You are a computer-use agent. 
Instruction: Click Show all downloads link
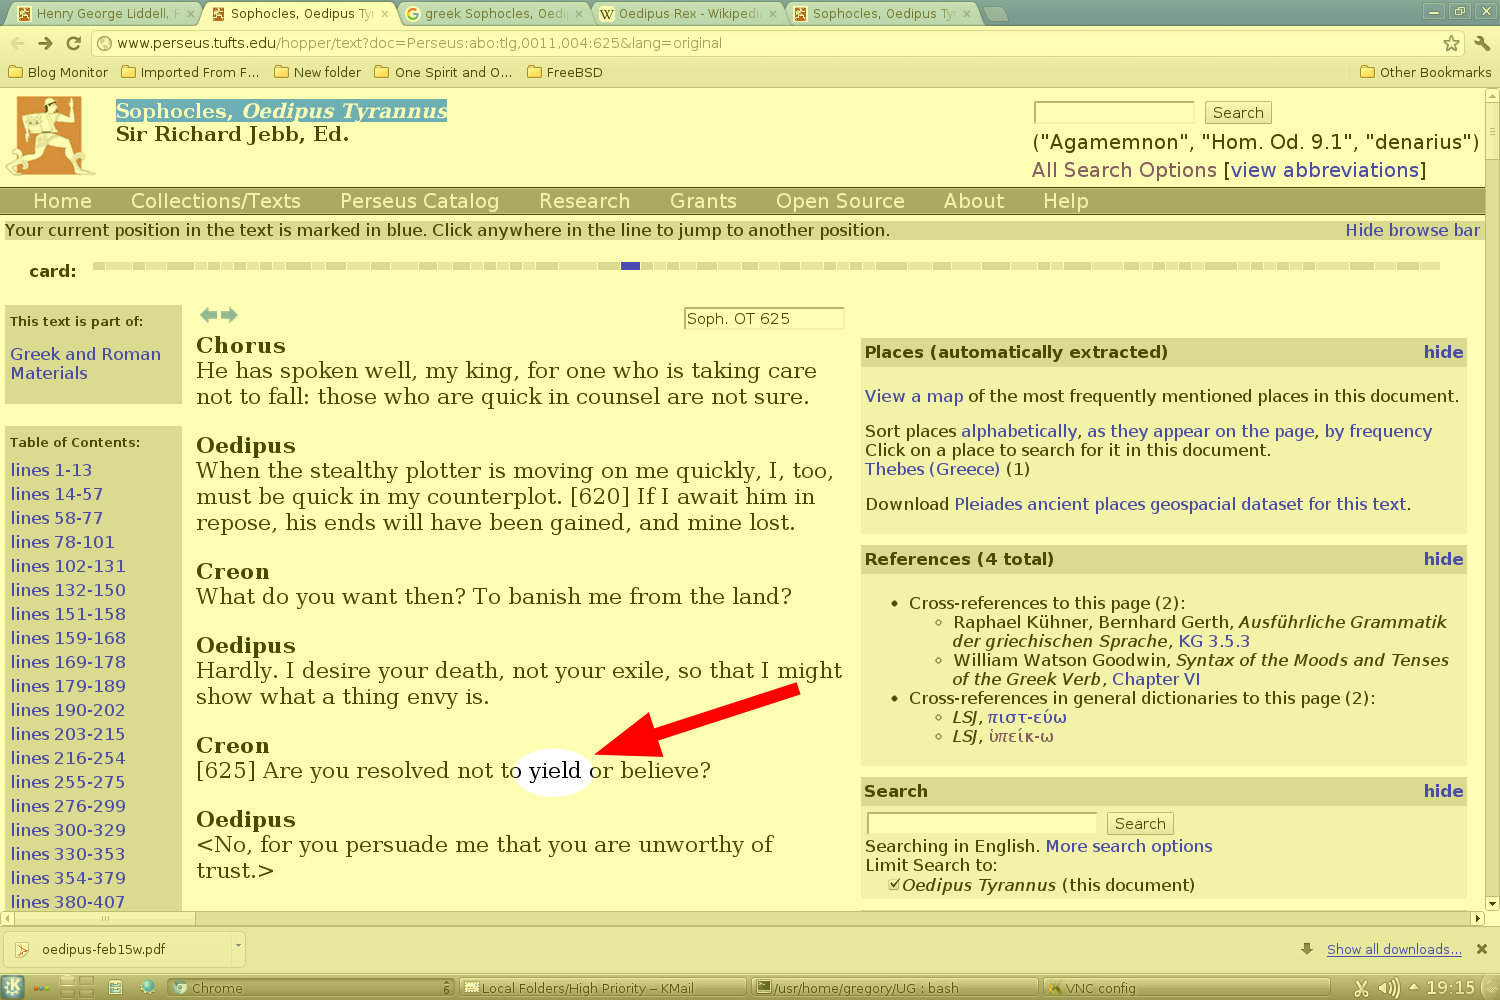(x=1394, y=949)
